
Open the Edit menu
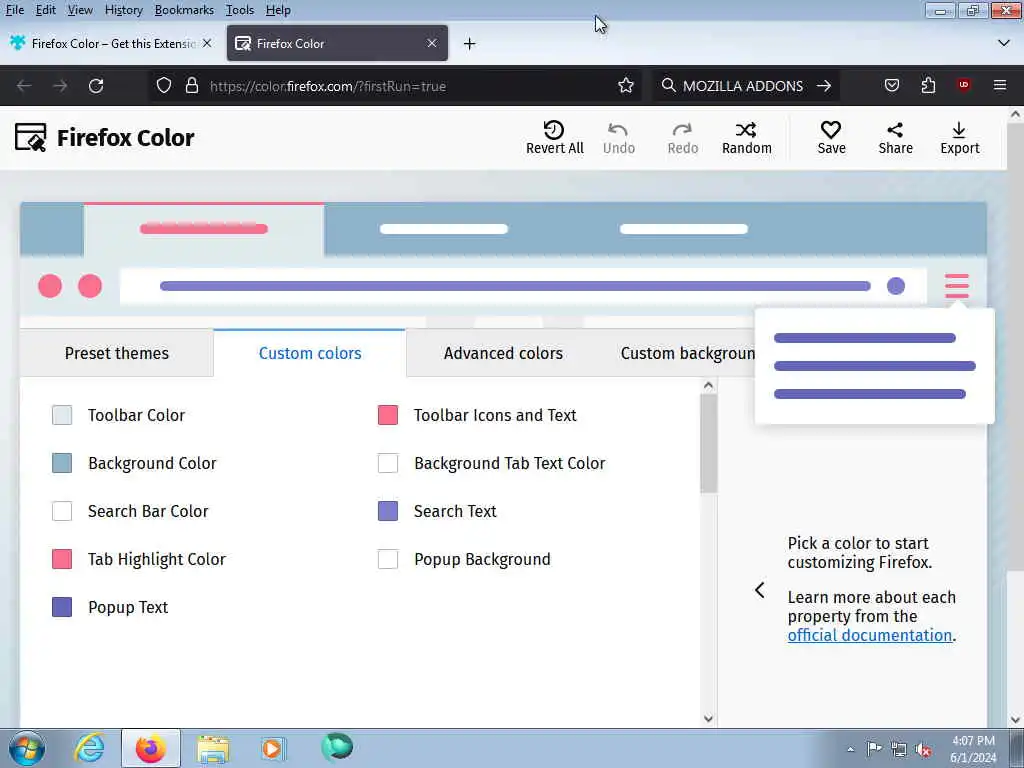[x=46, y=10]
